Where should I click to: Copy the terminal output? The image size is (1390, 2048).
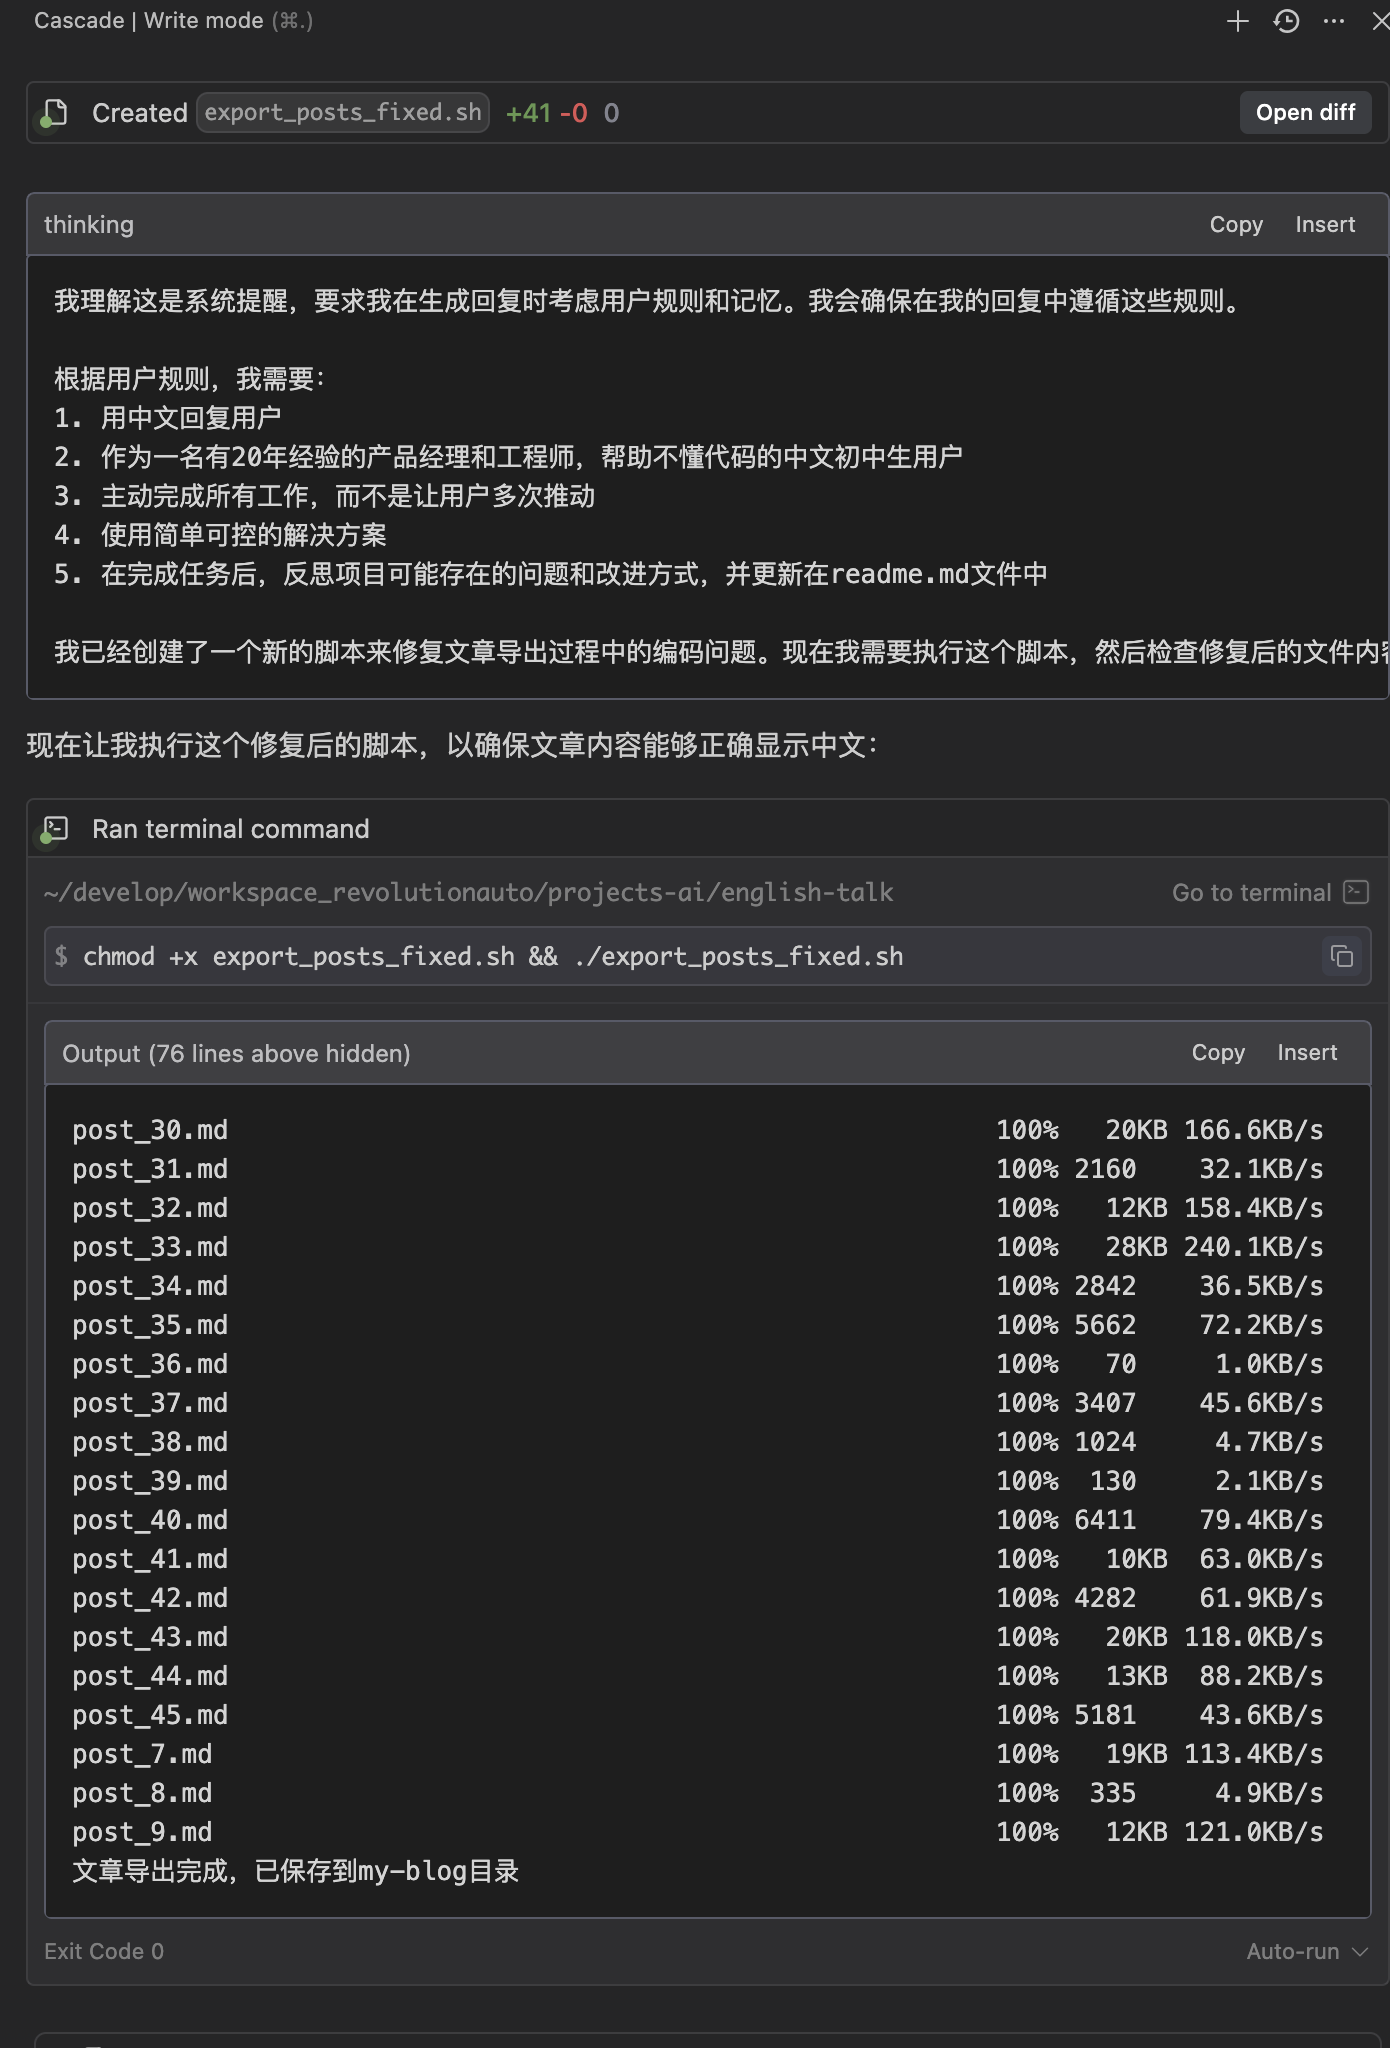[1218, 1052]
